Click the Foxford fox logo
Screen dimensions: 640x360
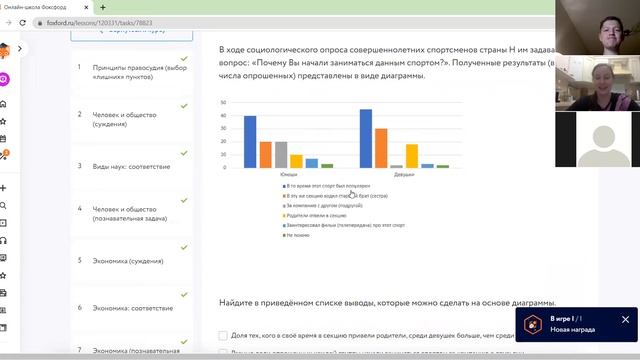click(4, 51)
